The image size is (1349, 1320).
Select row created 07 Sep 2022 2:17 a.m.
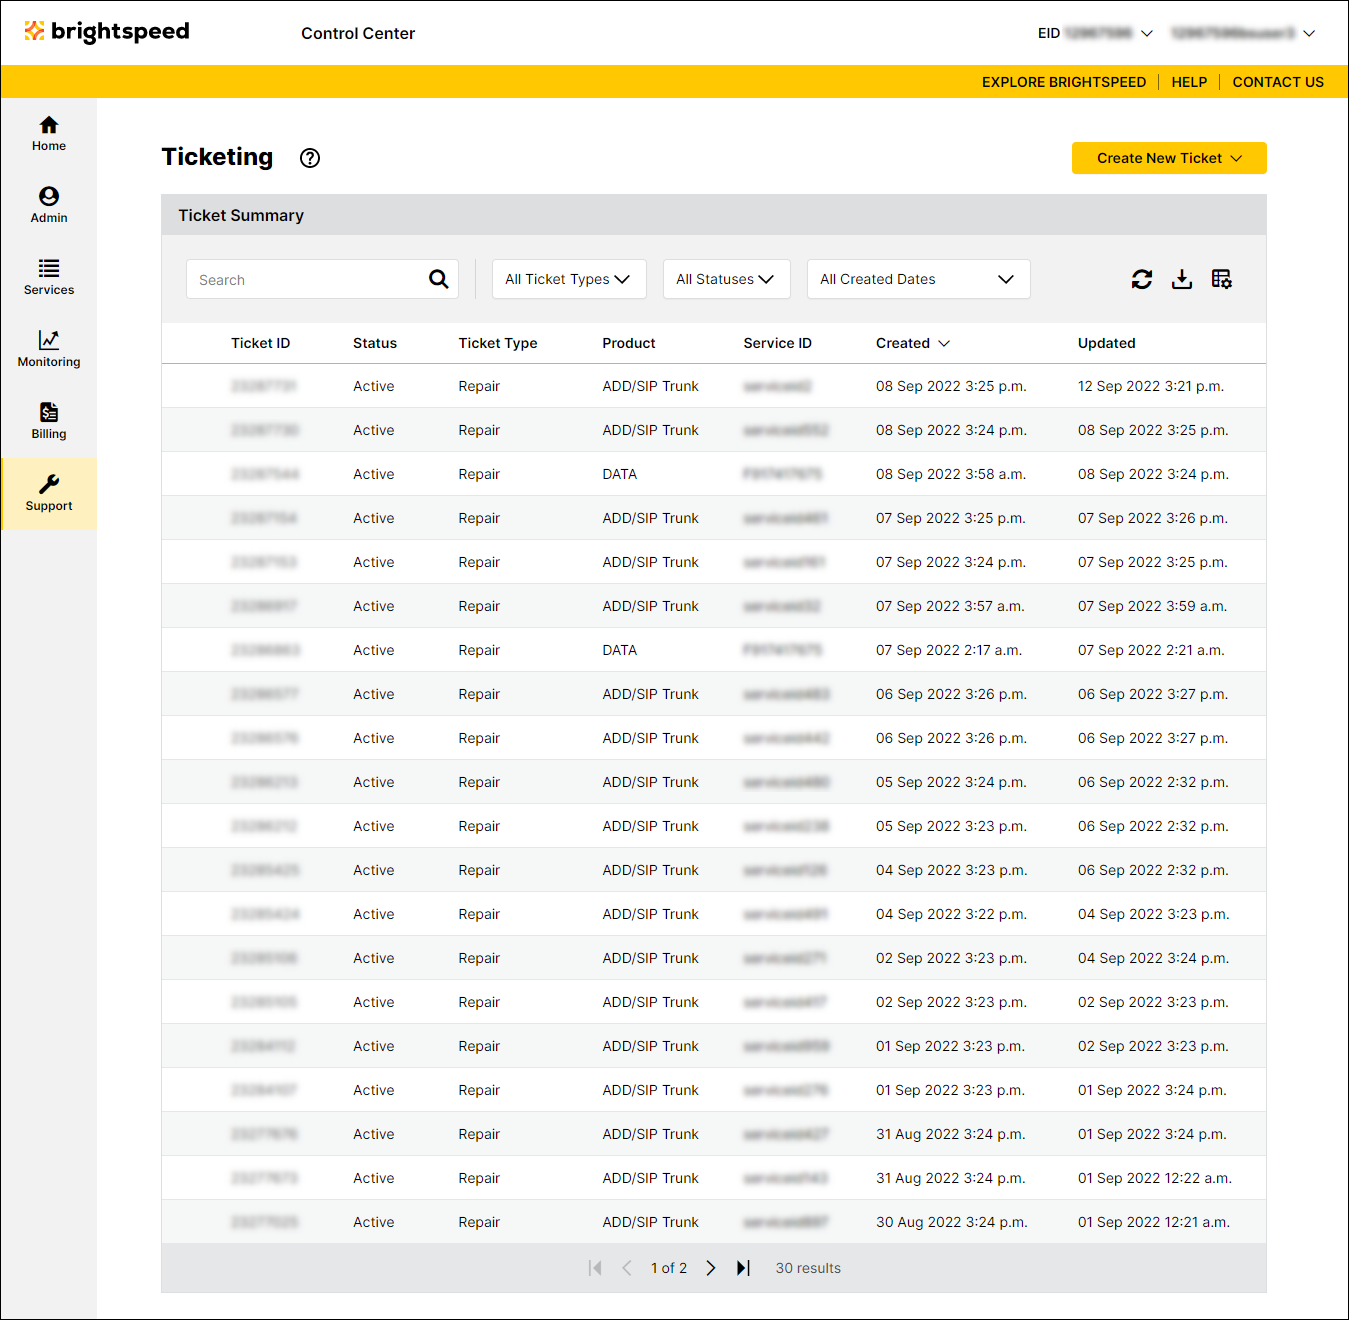click(714, 650)
